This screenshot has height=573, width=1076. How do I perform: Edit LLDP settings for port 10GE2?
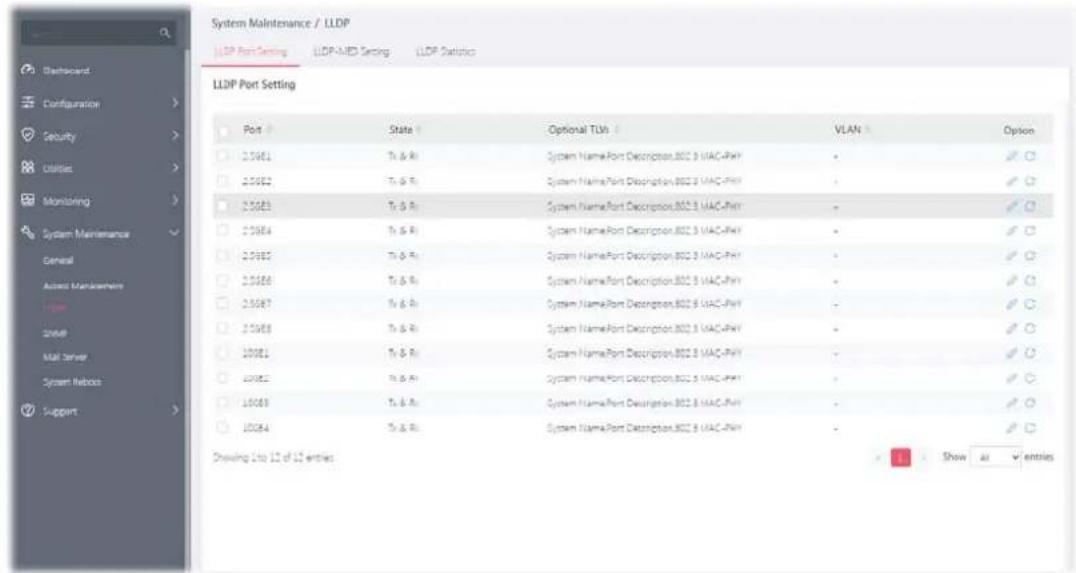point(1011,378)
